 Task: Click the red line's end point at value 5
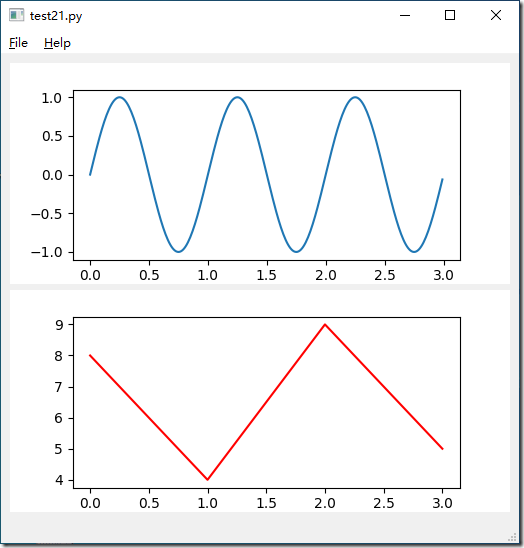[x=443, y=449]
